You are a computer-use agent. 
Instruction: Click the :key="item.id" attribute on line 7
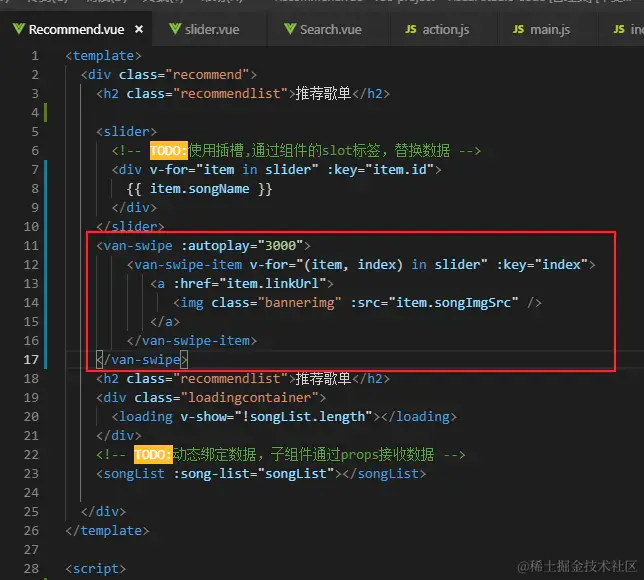coord(380,170)
